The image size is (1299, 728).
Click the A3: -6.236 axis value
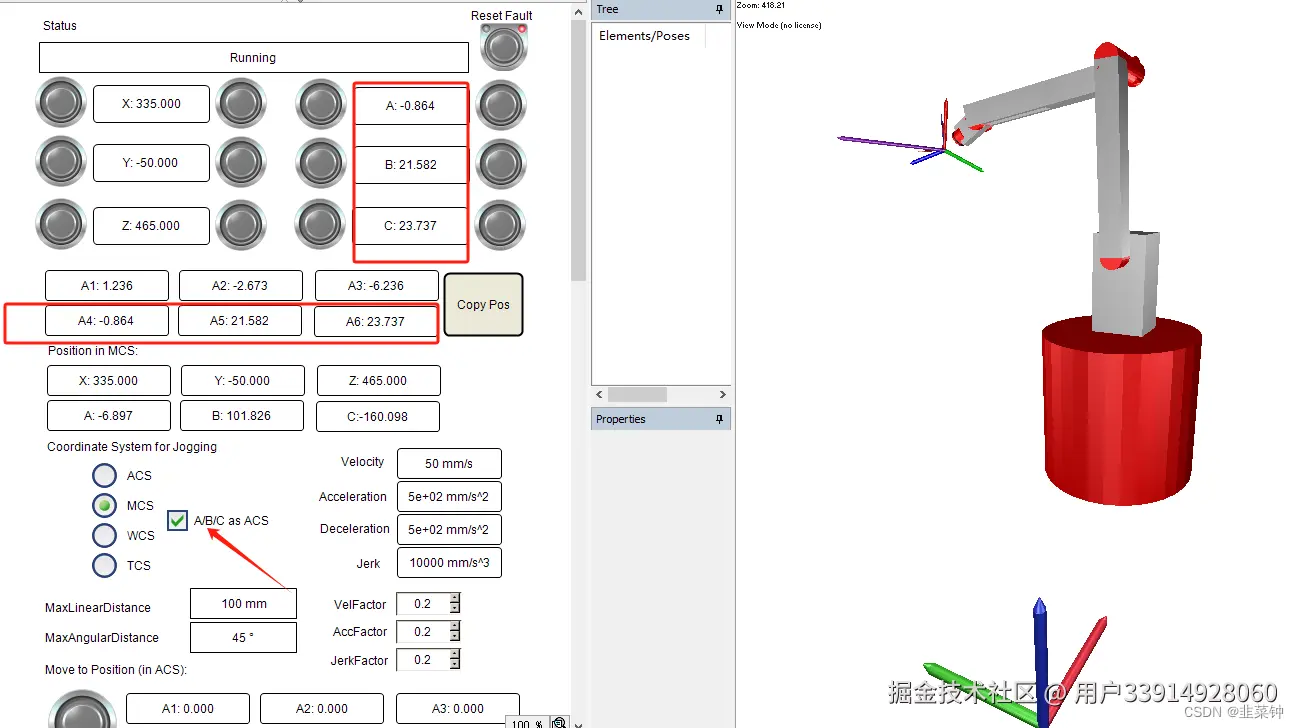(x=377, y=285)
